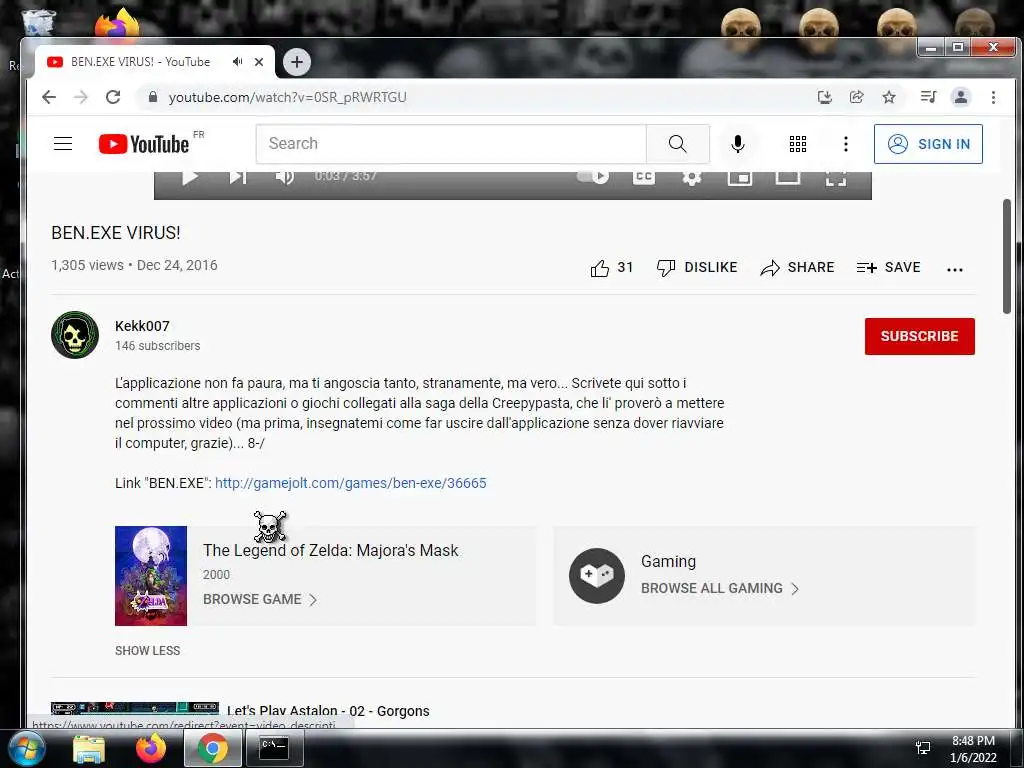Click BROWSE ALL GAMING
The width and height of the screenshot is (1024, 768).
(720, 588)
